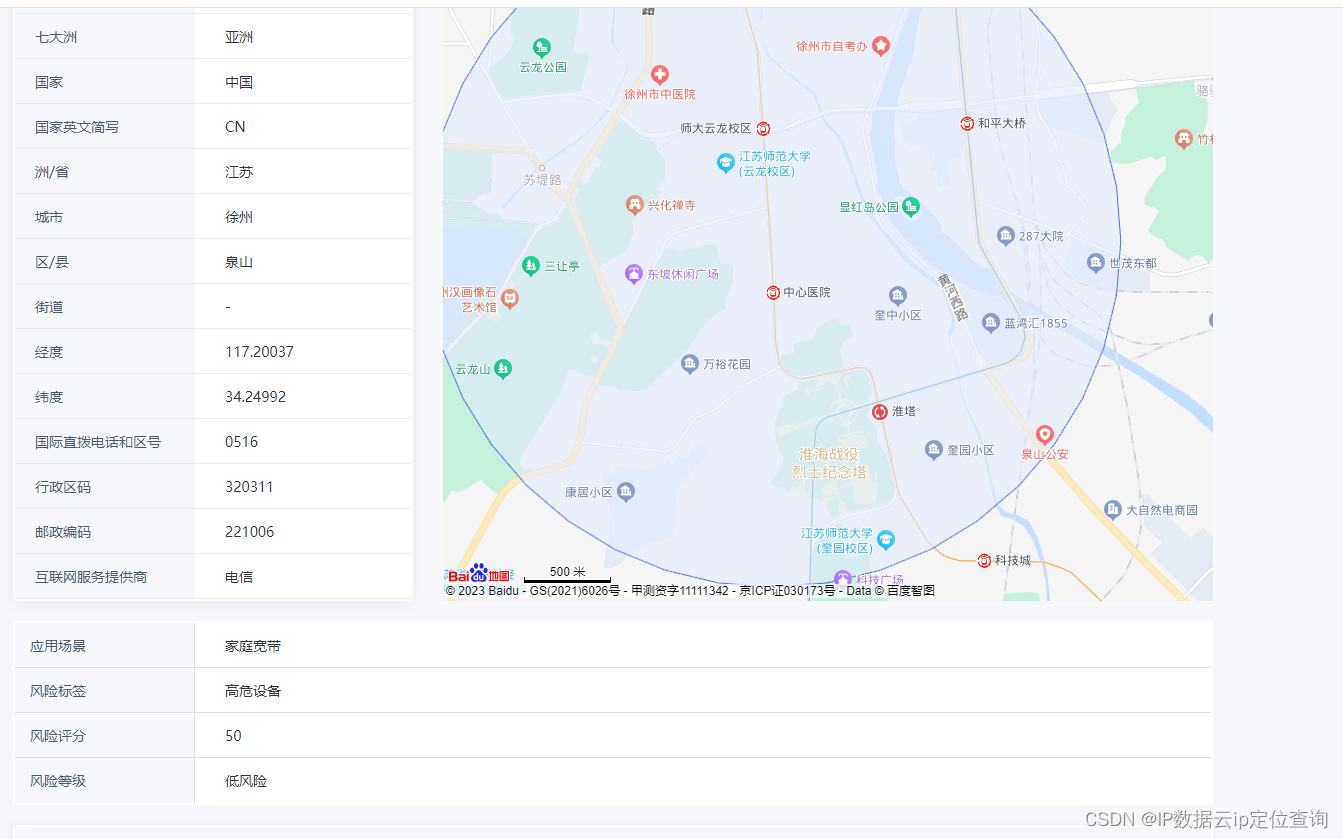This screenshot has width=1343, height=839.
Task: Select the 泉山 district value
Action: tap(239, 262)
